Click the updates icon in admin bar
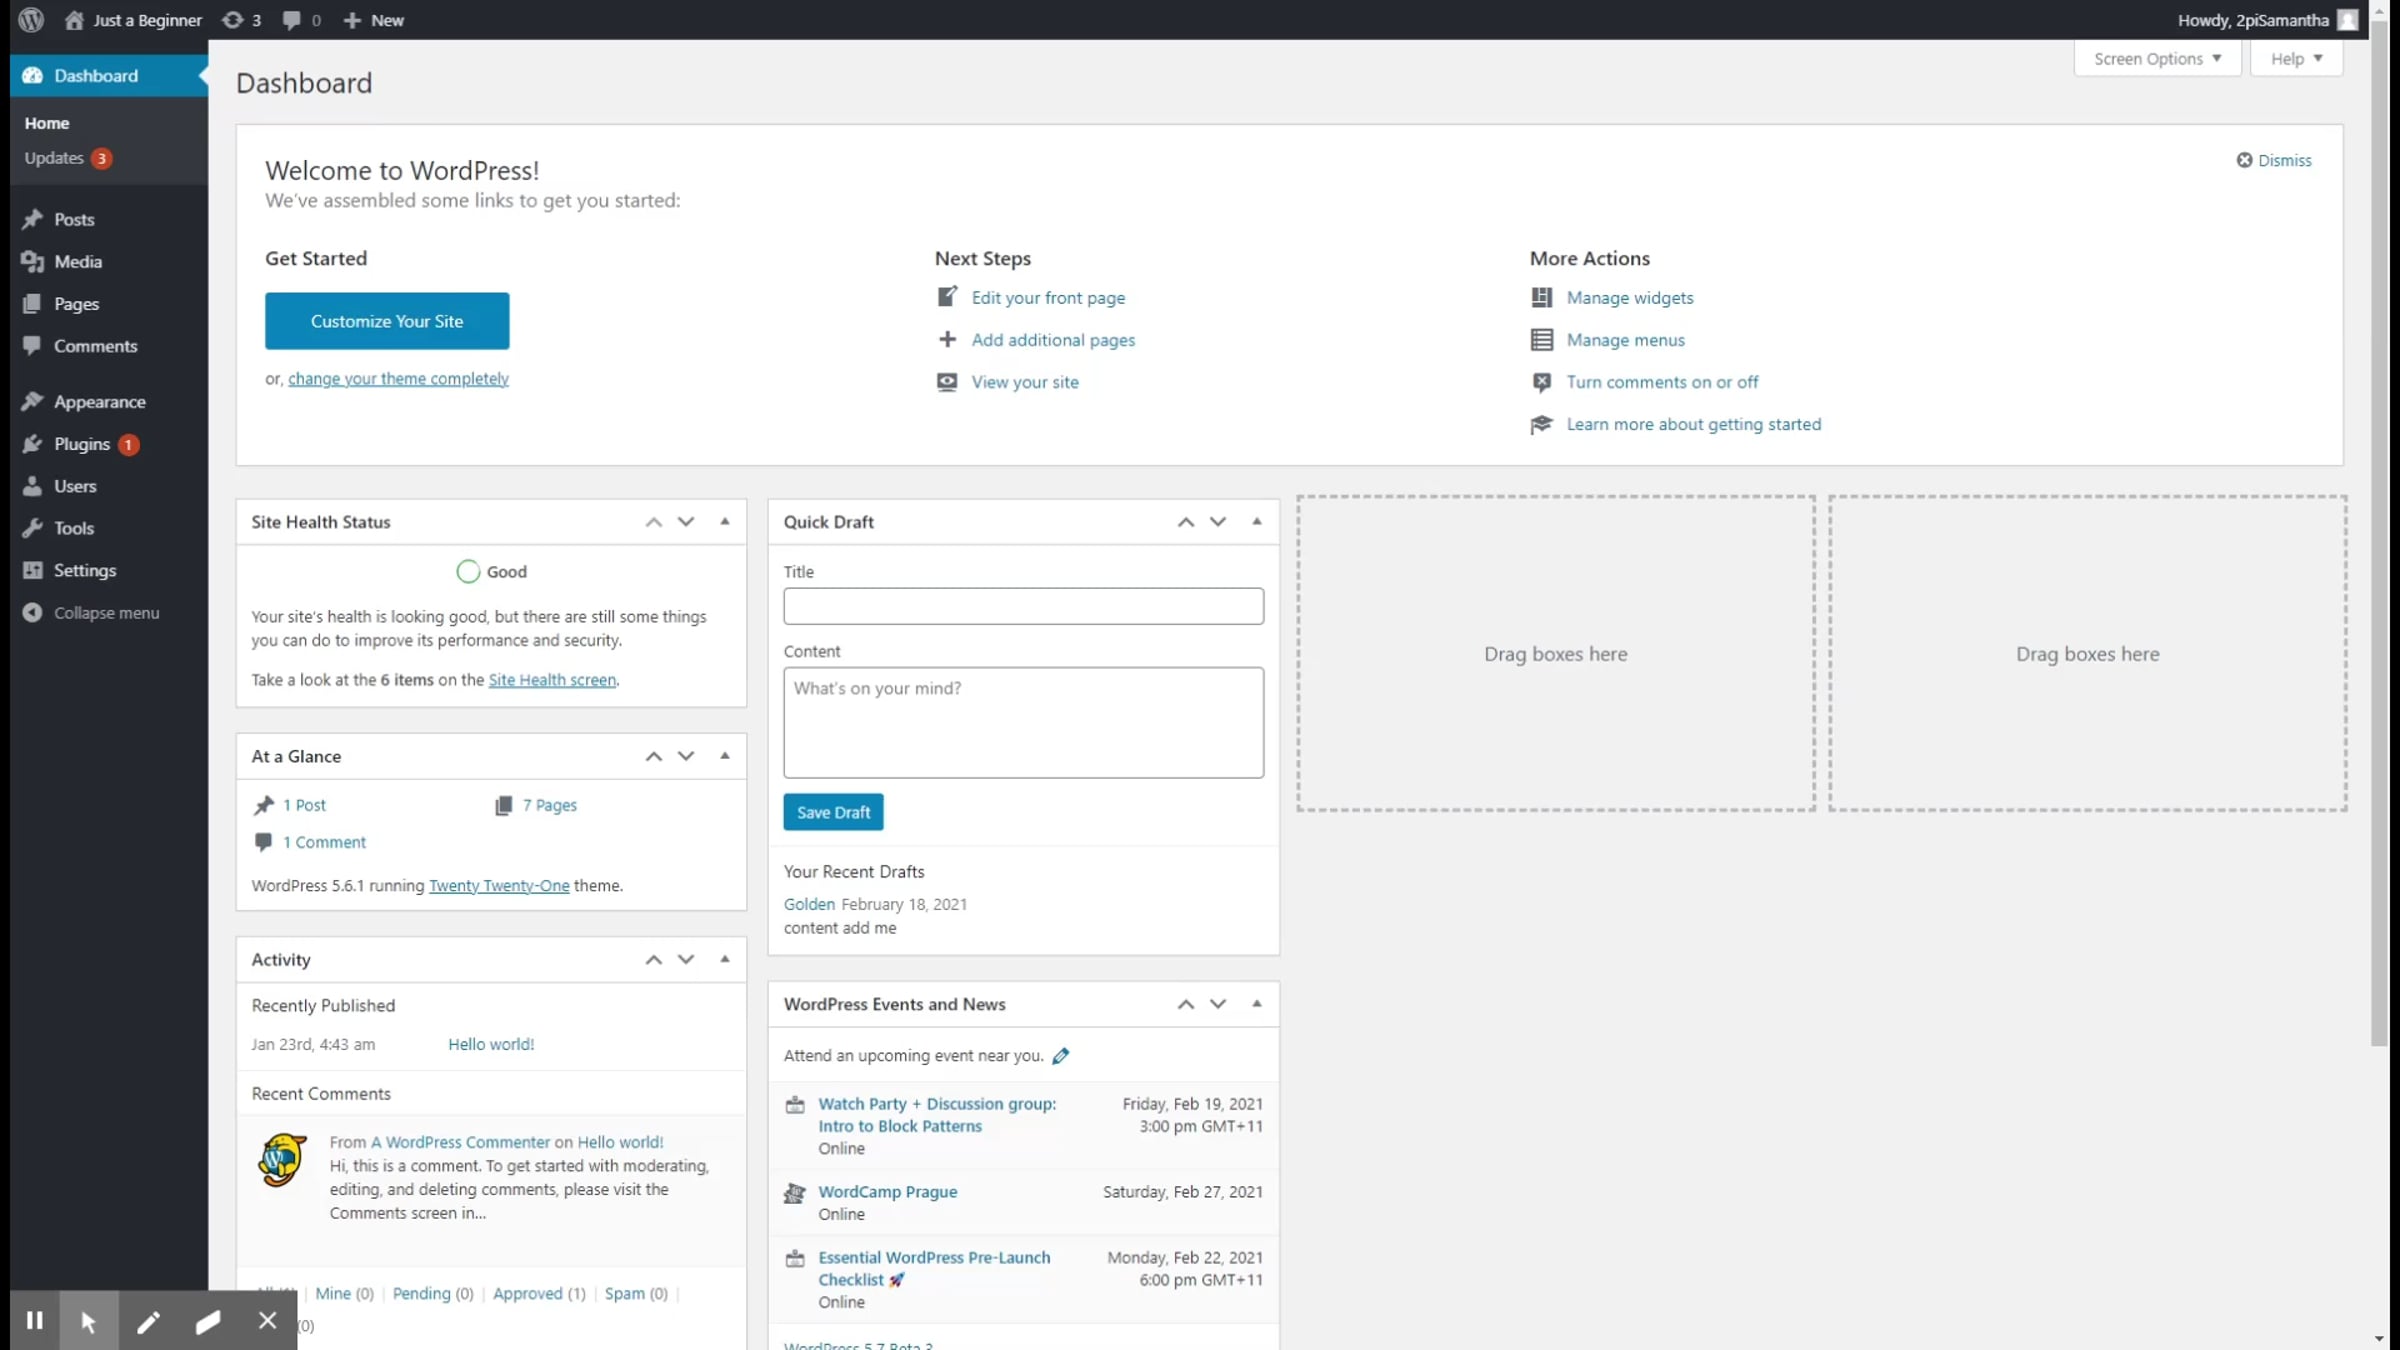2400x1350 pixels. click(x=232, y=20)
